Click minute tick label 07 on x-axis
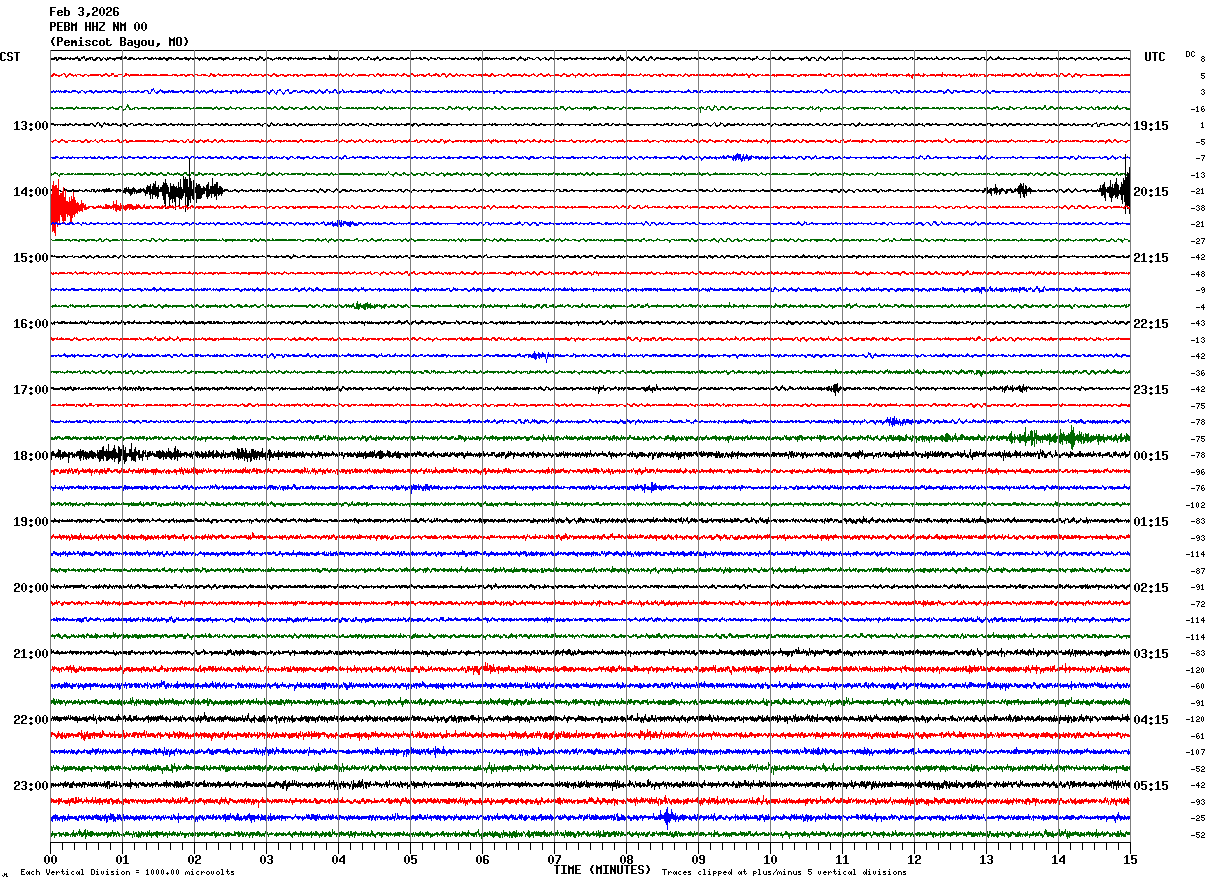The width and height of the screenshot is (1210, 886). [554, 859]
